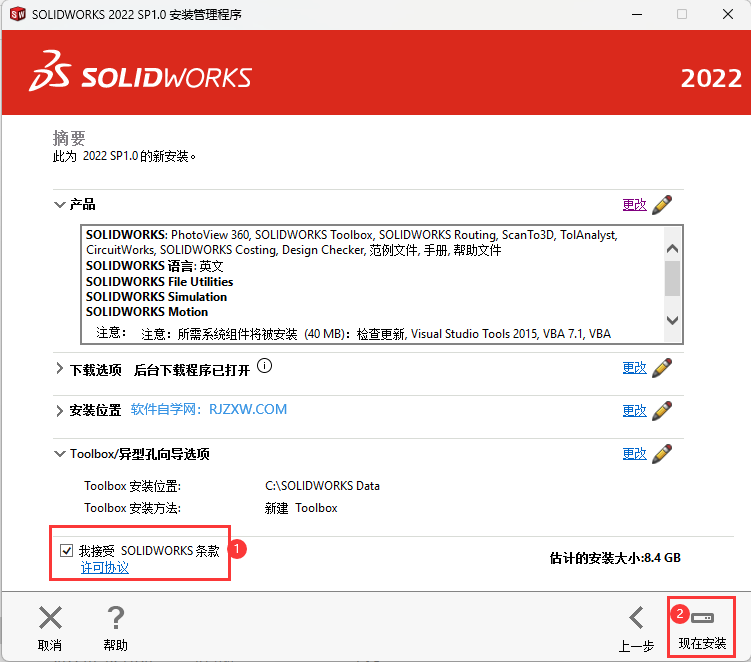Collapse the 产品 section chevron
751x662 pixels.
click(x=59, y=205)
